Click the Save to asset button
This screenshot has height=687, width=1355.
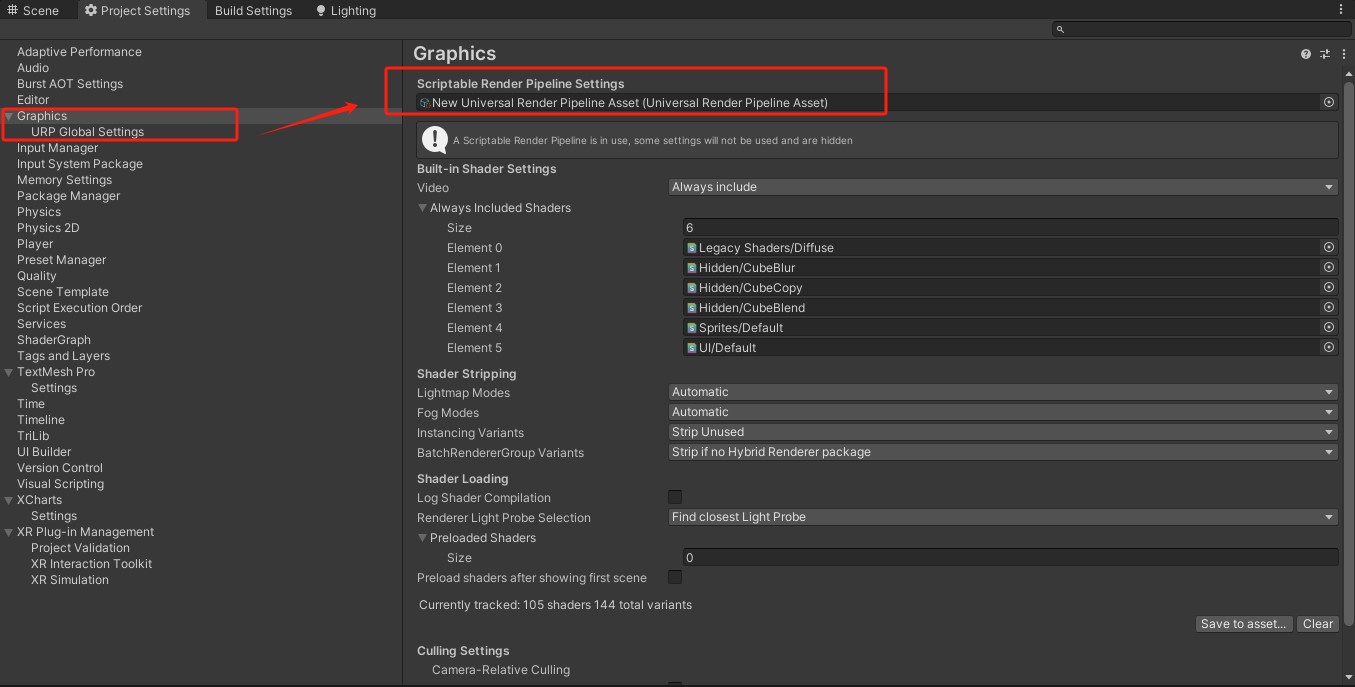[x=1244, y=624]
